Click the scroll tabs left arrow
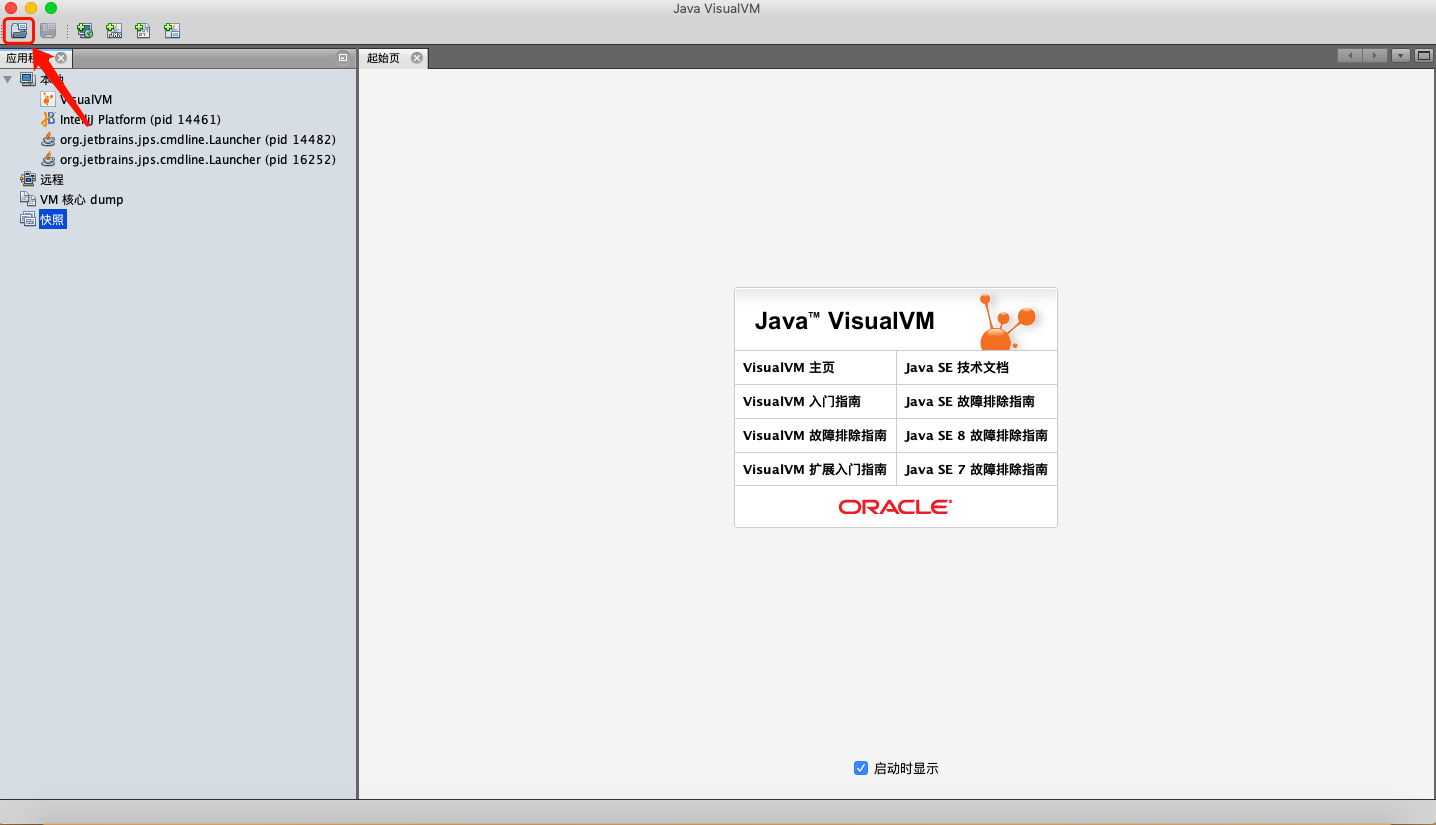 [x=1350, y=56]
